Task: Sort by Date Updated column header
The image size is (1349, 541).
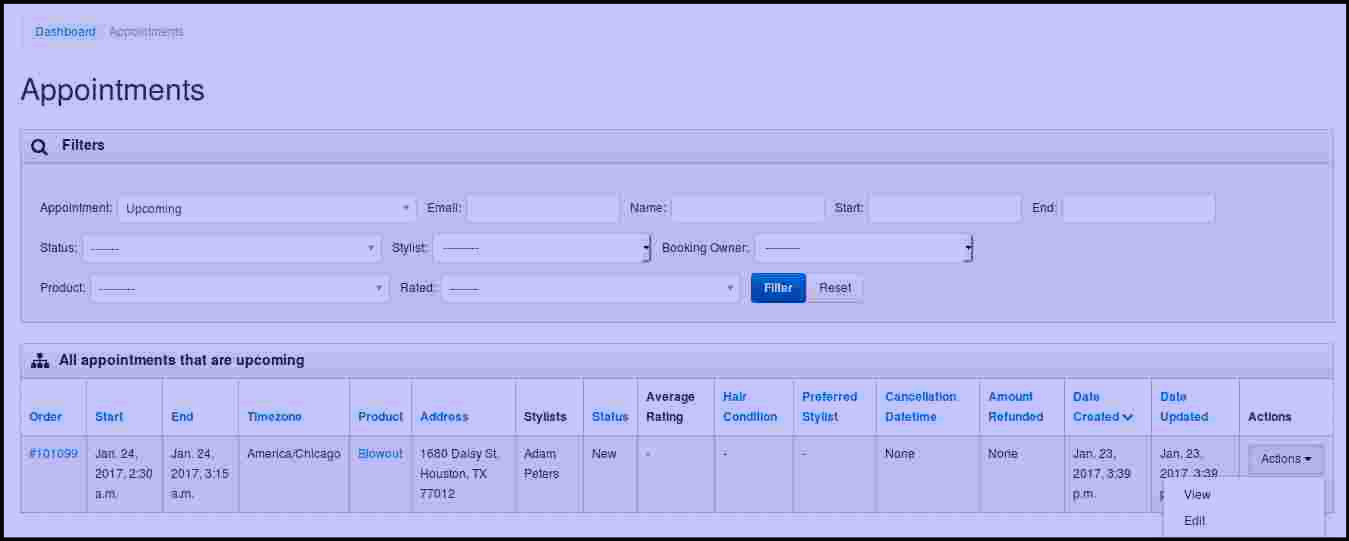Action: [1184, 407]
